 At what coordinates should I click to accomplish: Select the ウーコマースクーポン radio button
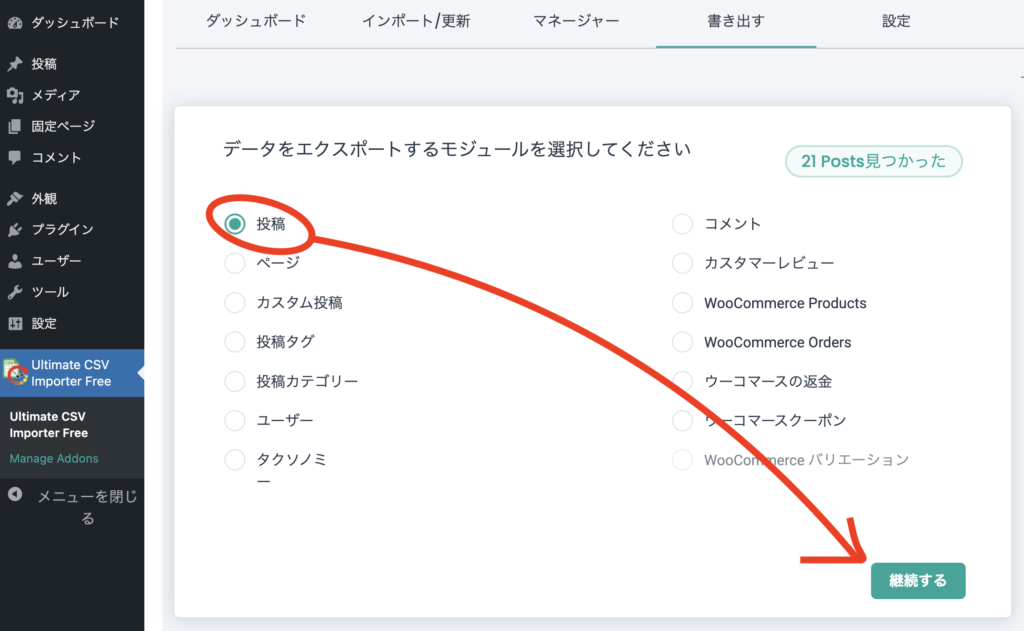point(682,420)
